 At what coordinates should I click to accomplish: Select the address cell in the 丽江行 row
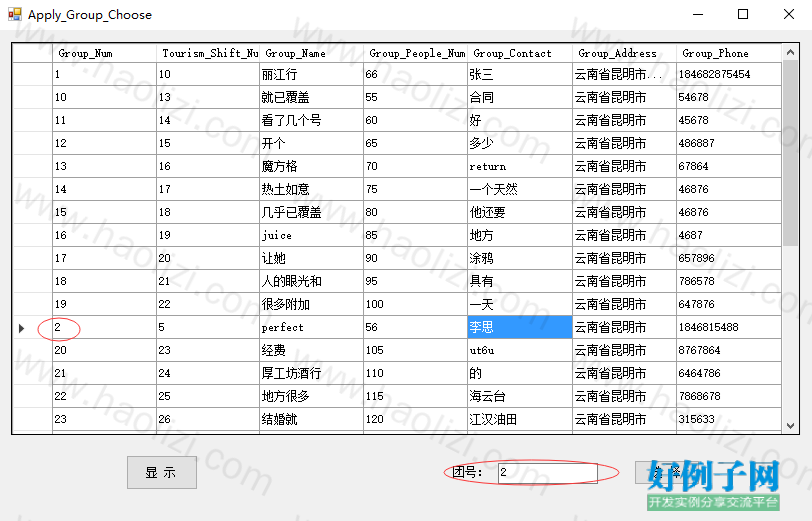click(625, 74)
